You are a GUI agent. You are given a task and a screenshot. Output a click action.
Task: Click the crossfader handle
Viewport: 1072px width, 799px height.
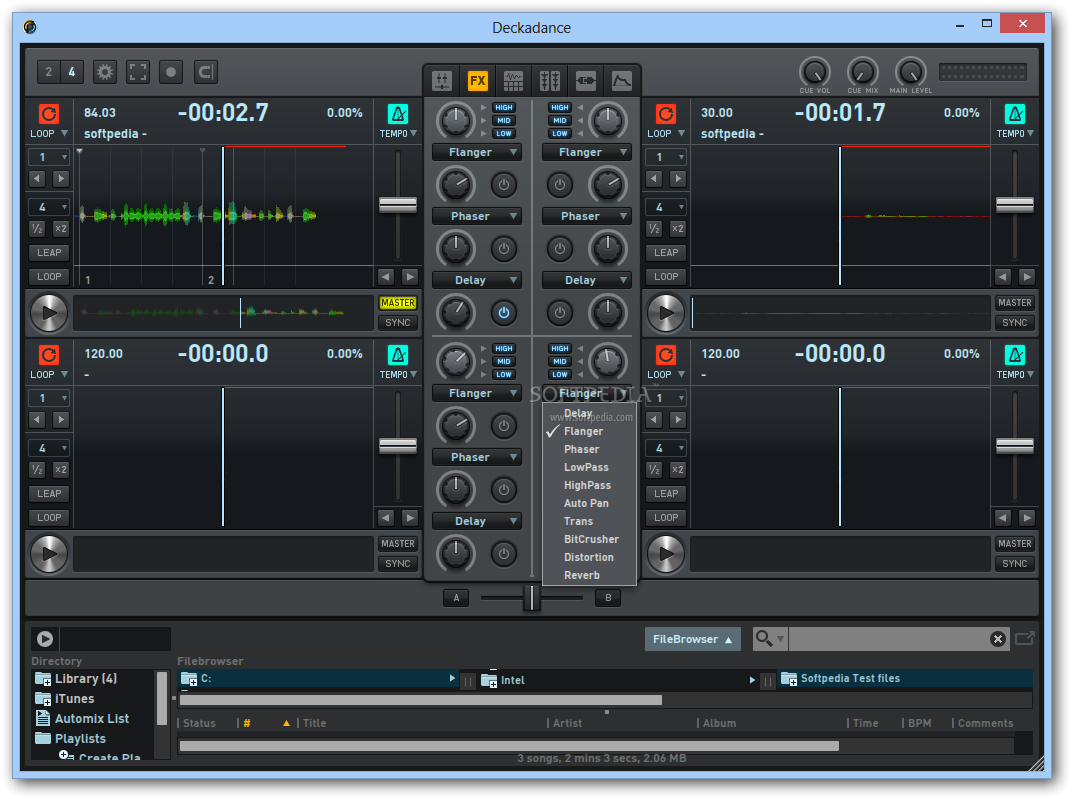tap(531, 597)
